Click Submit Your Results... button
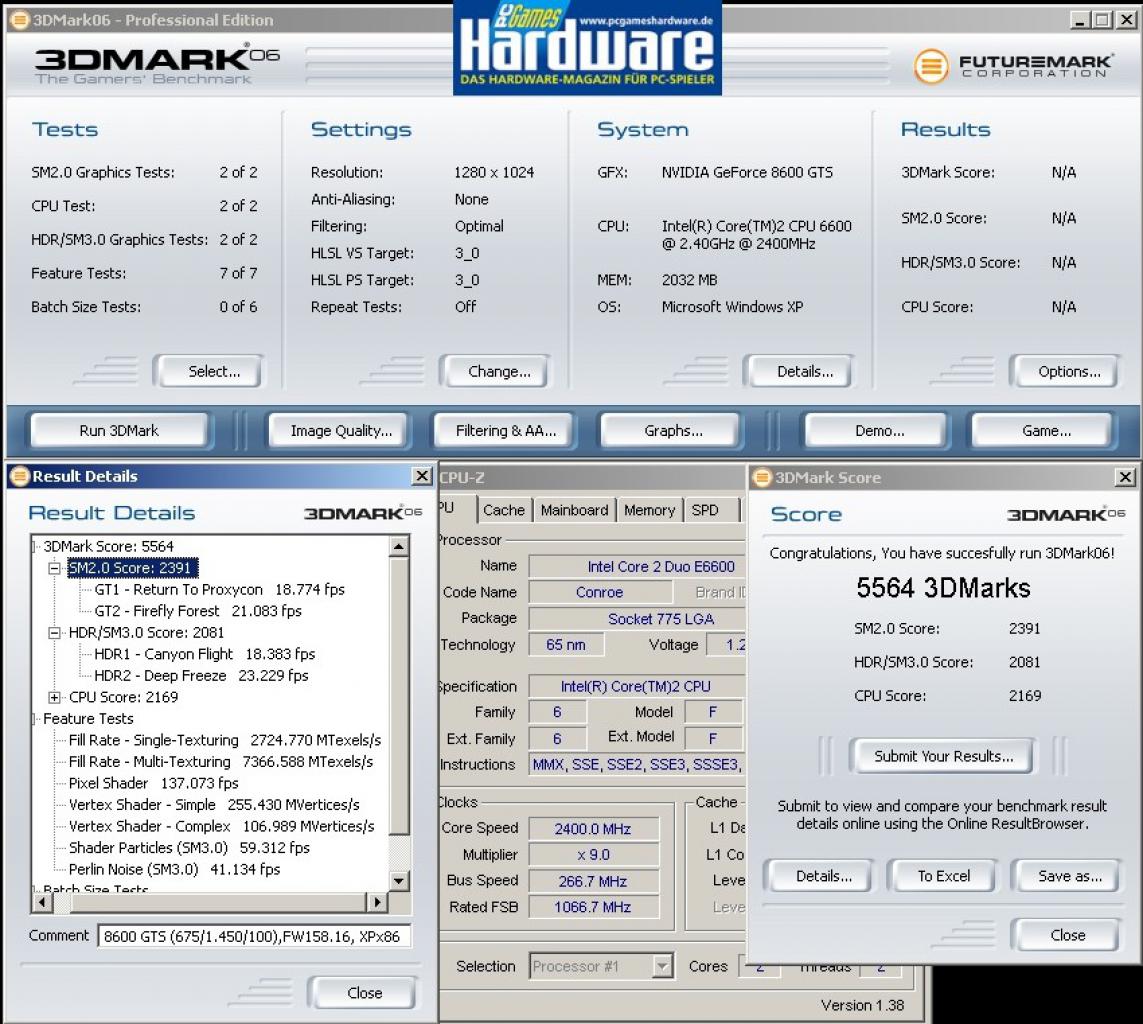This screenshot has height=1024, width=1143. point(943,757)
